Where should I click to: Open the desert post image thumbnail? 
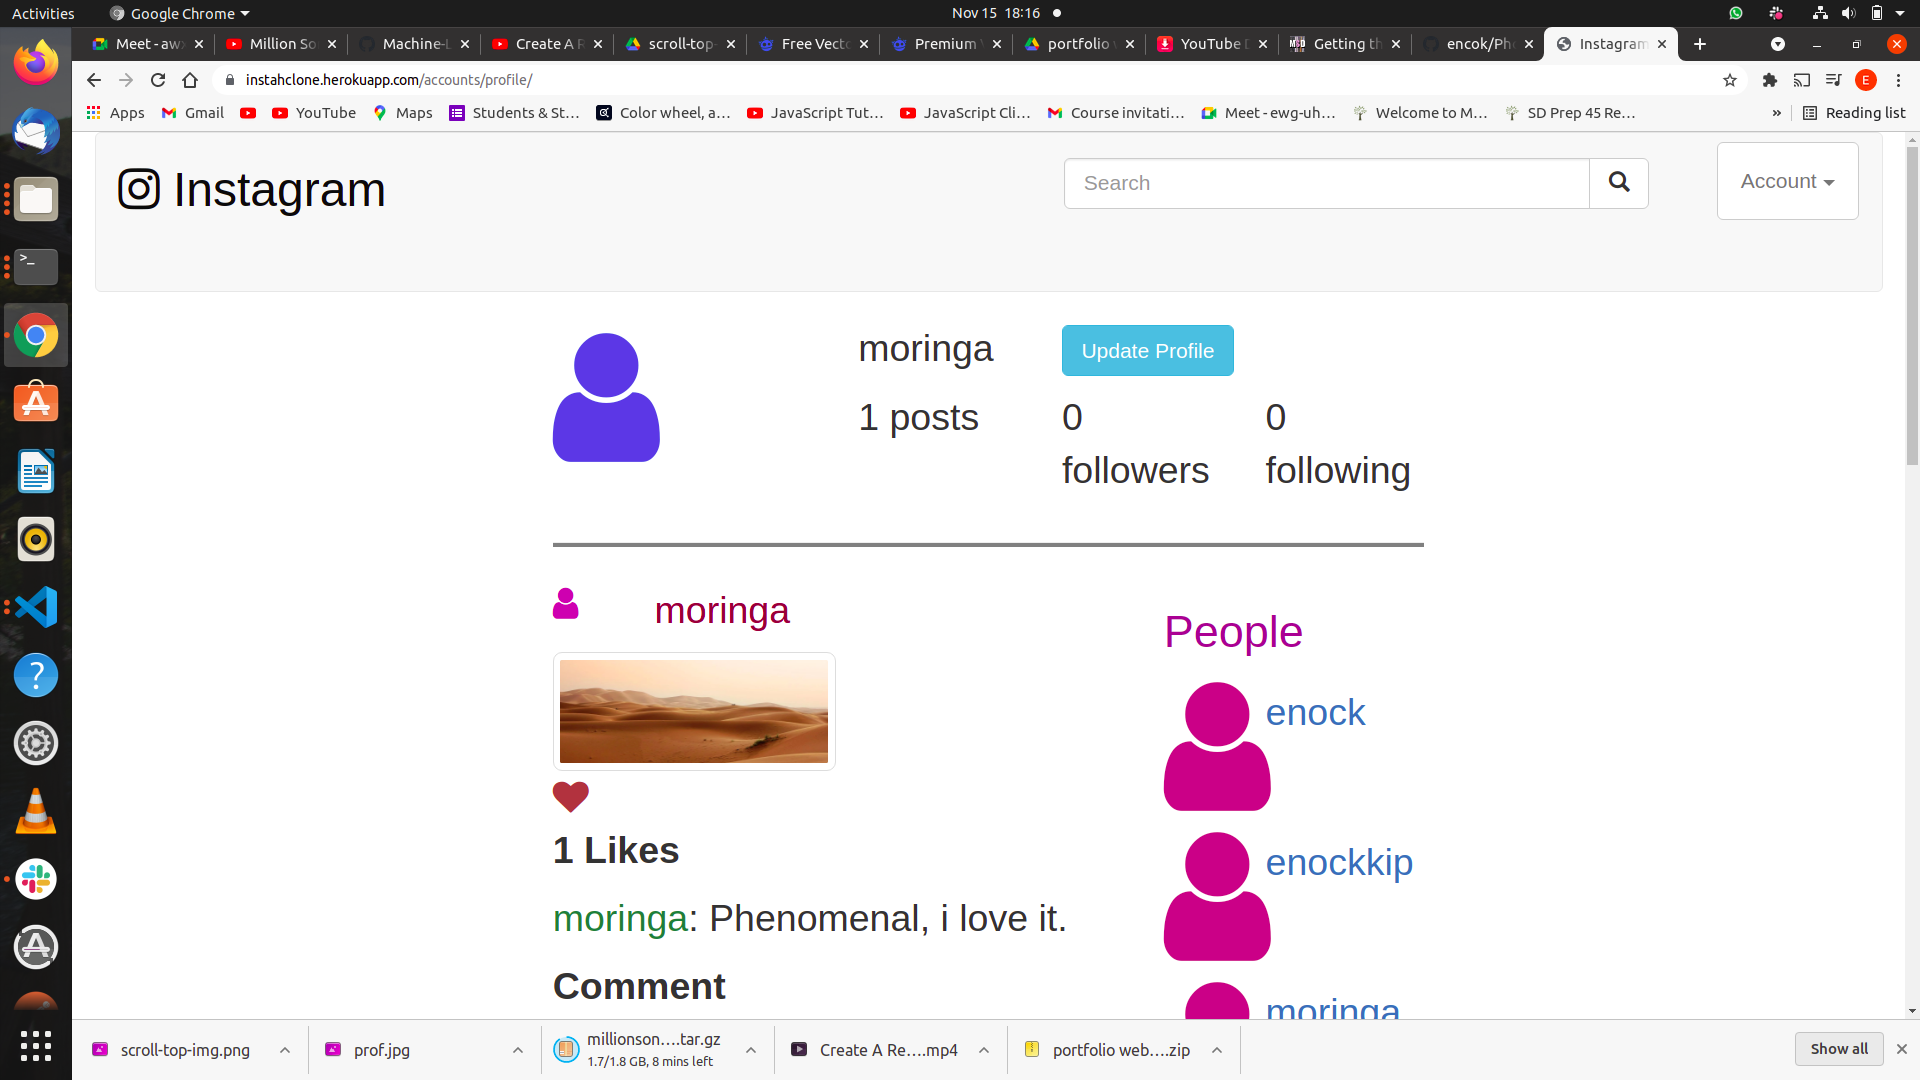click(694, 711)
